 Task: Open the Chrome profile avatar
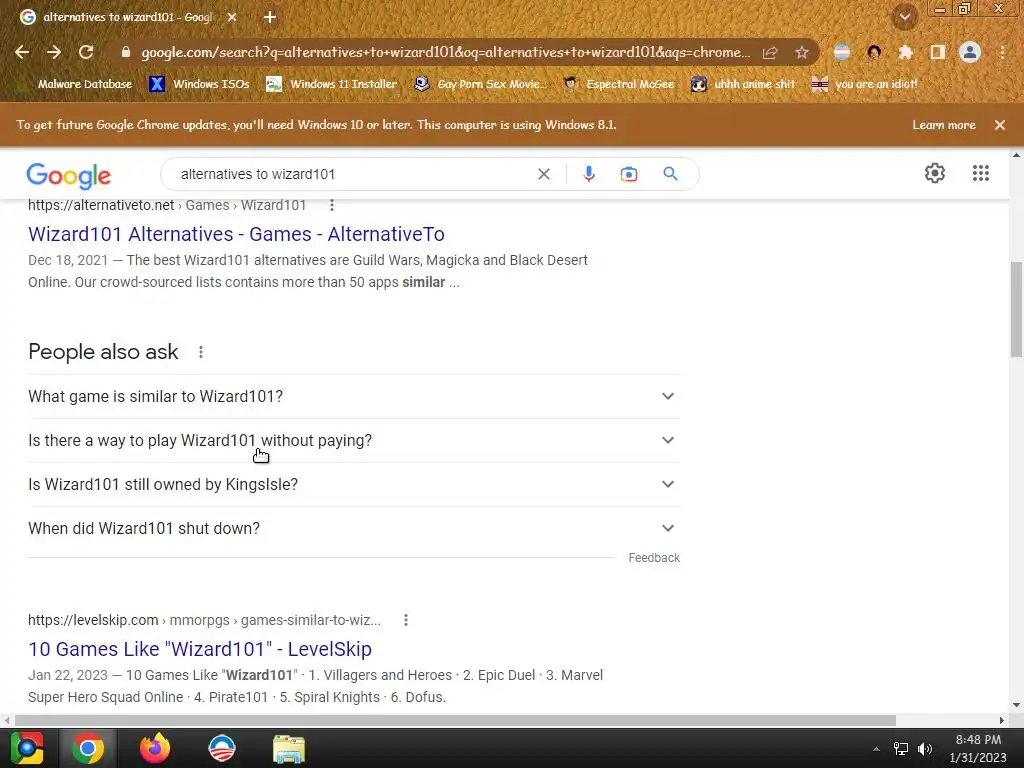pos(970,52)
